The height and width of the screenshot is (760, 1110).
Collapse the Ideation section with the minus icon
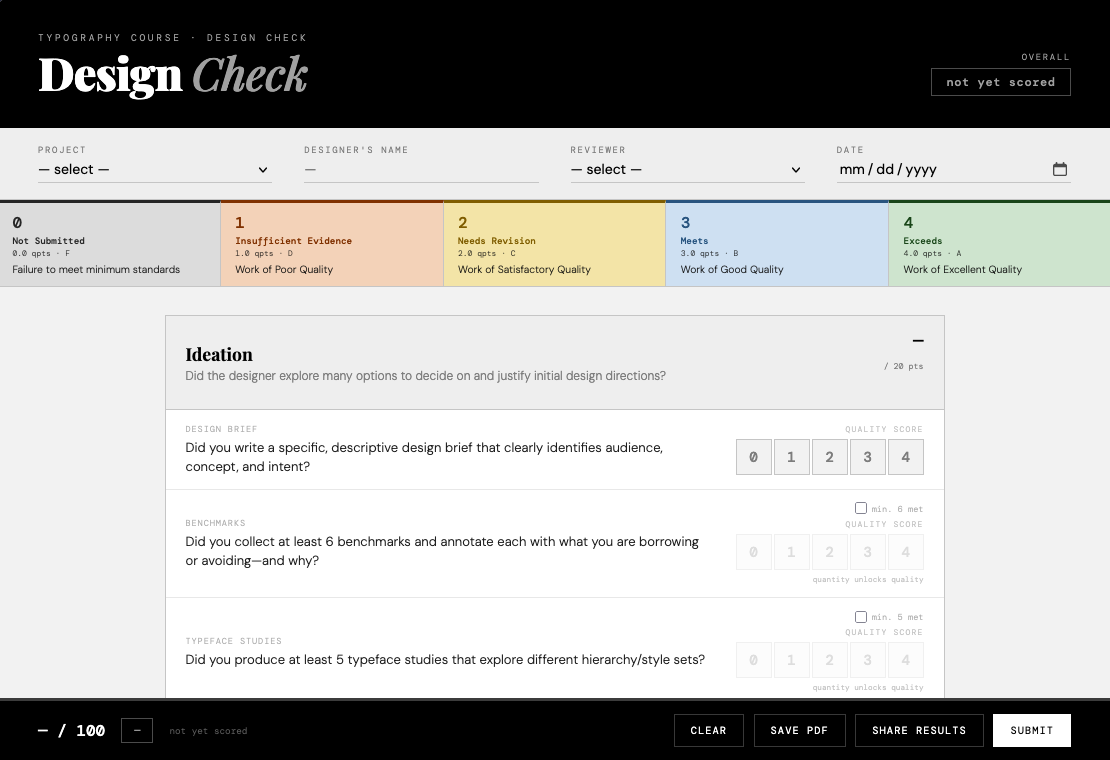click(917, 341)
